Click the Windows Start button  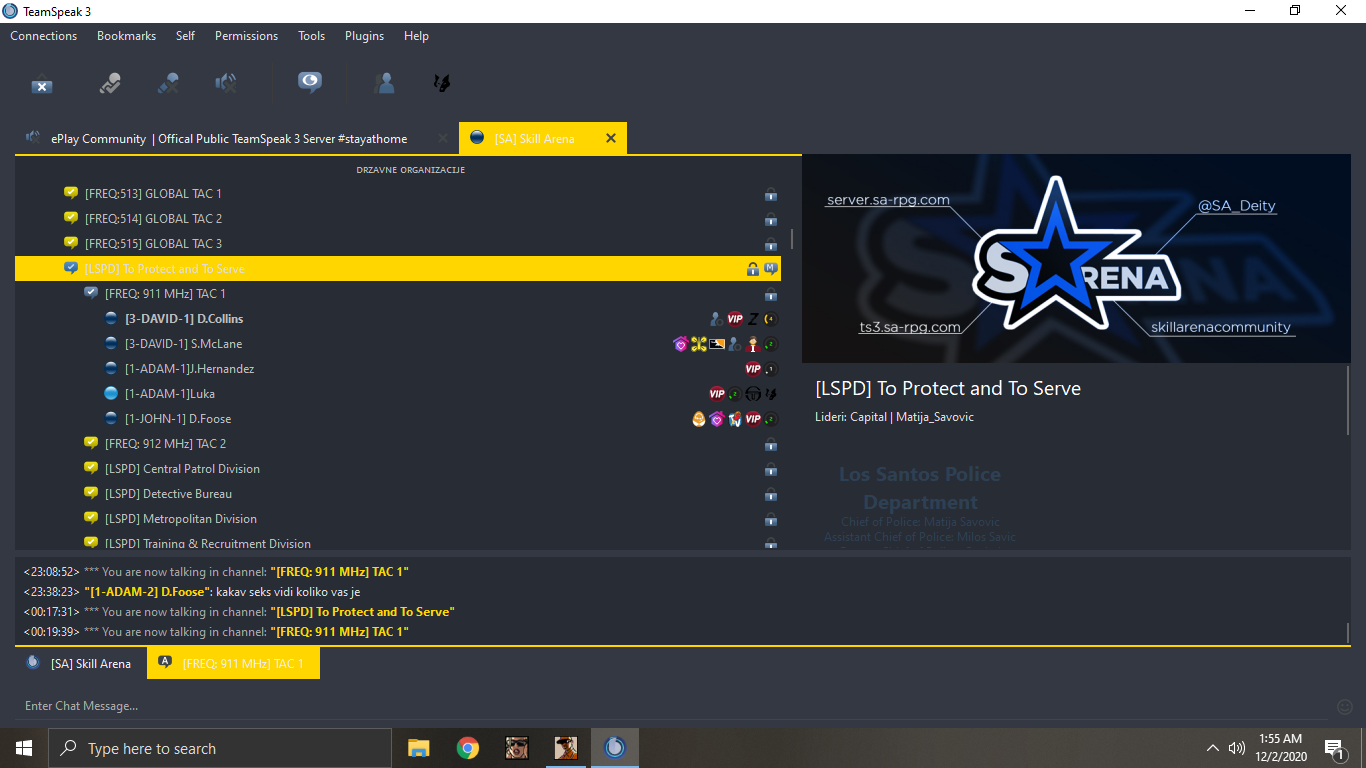(x=24, y=748)
